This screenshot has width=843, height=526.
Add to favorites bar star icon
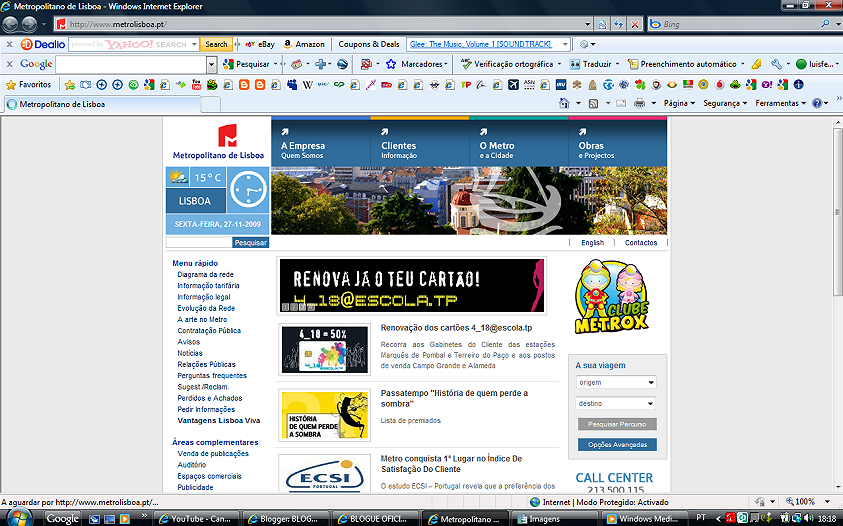pyautogui.click(x=69, y=84)
